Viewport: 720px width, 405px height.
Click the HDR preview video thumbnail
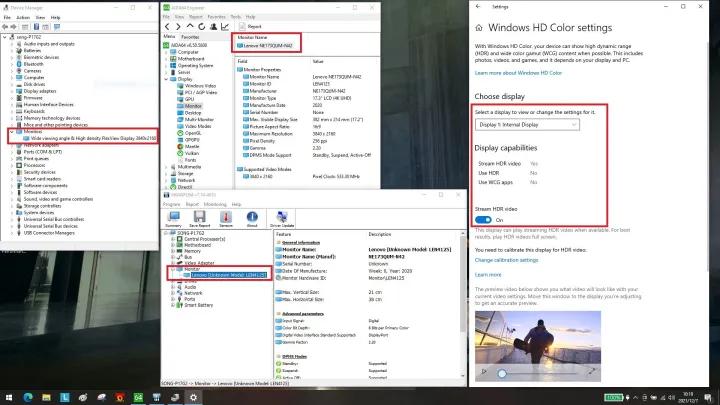click(x=538, y=346)
